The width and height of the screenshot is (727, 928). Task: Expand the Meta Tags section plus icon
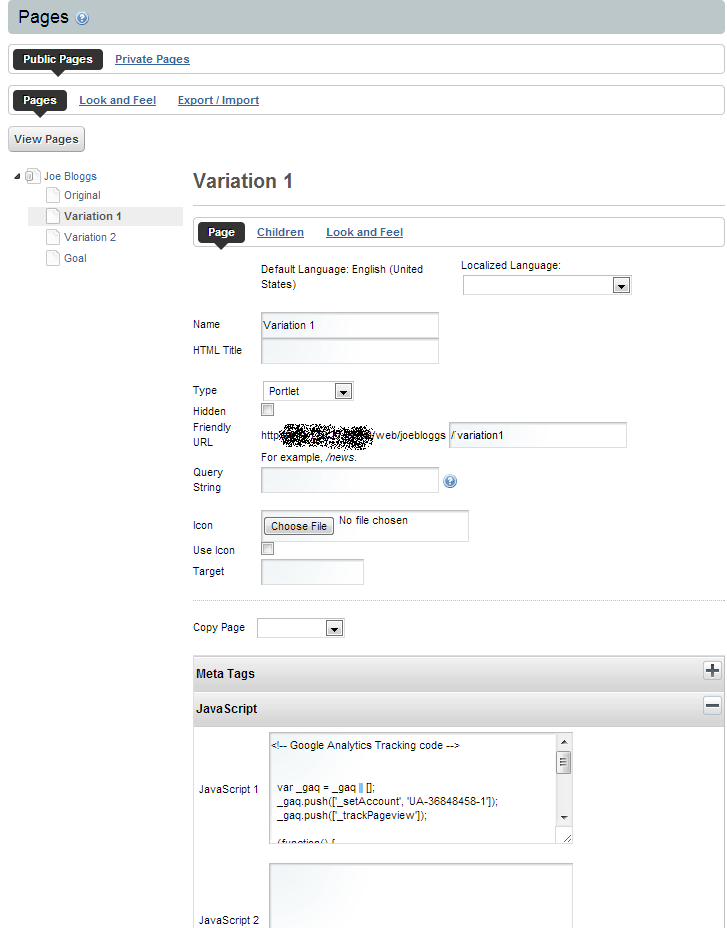coord(712,671)
